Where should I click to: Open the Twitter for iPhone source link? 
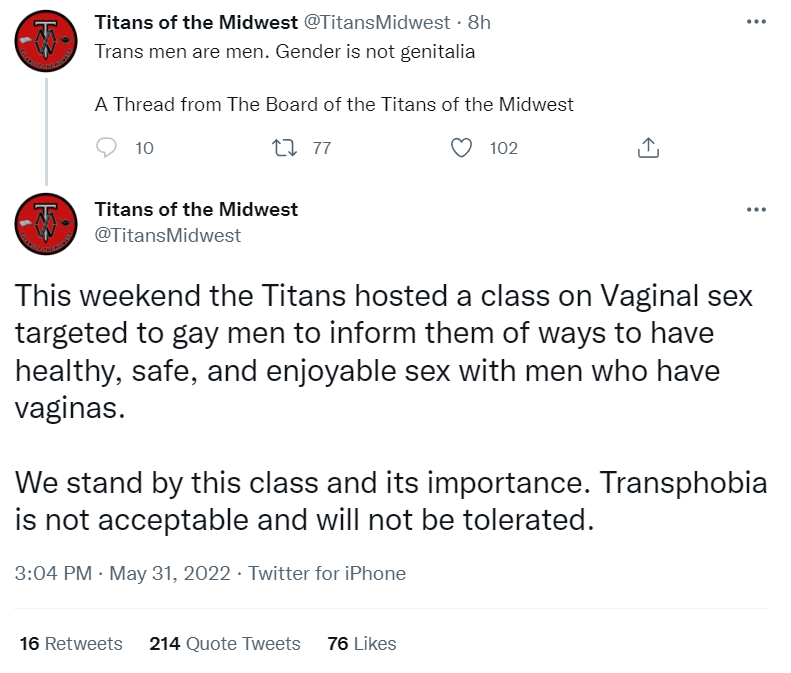tap(327, 574)
